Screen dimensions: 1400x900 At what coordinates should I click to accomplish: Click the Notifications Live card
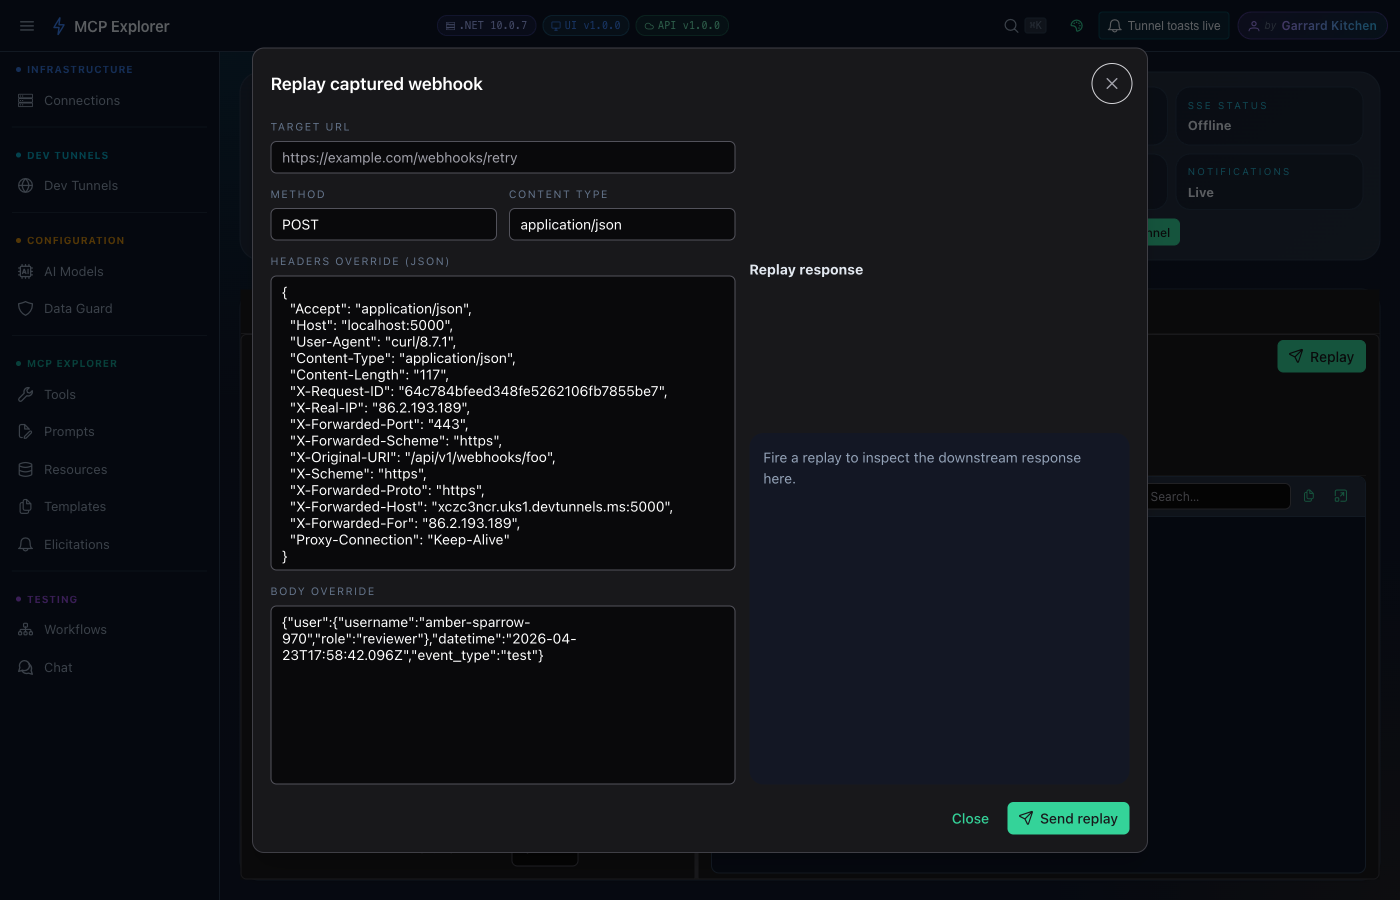coord(1268,182)
